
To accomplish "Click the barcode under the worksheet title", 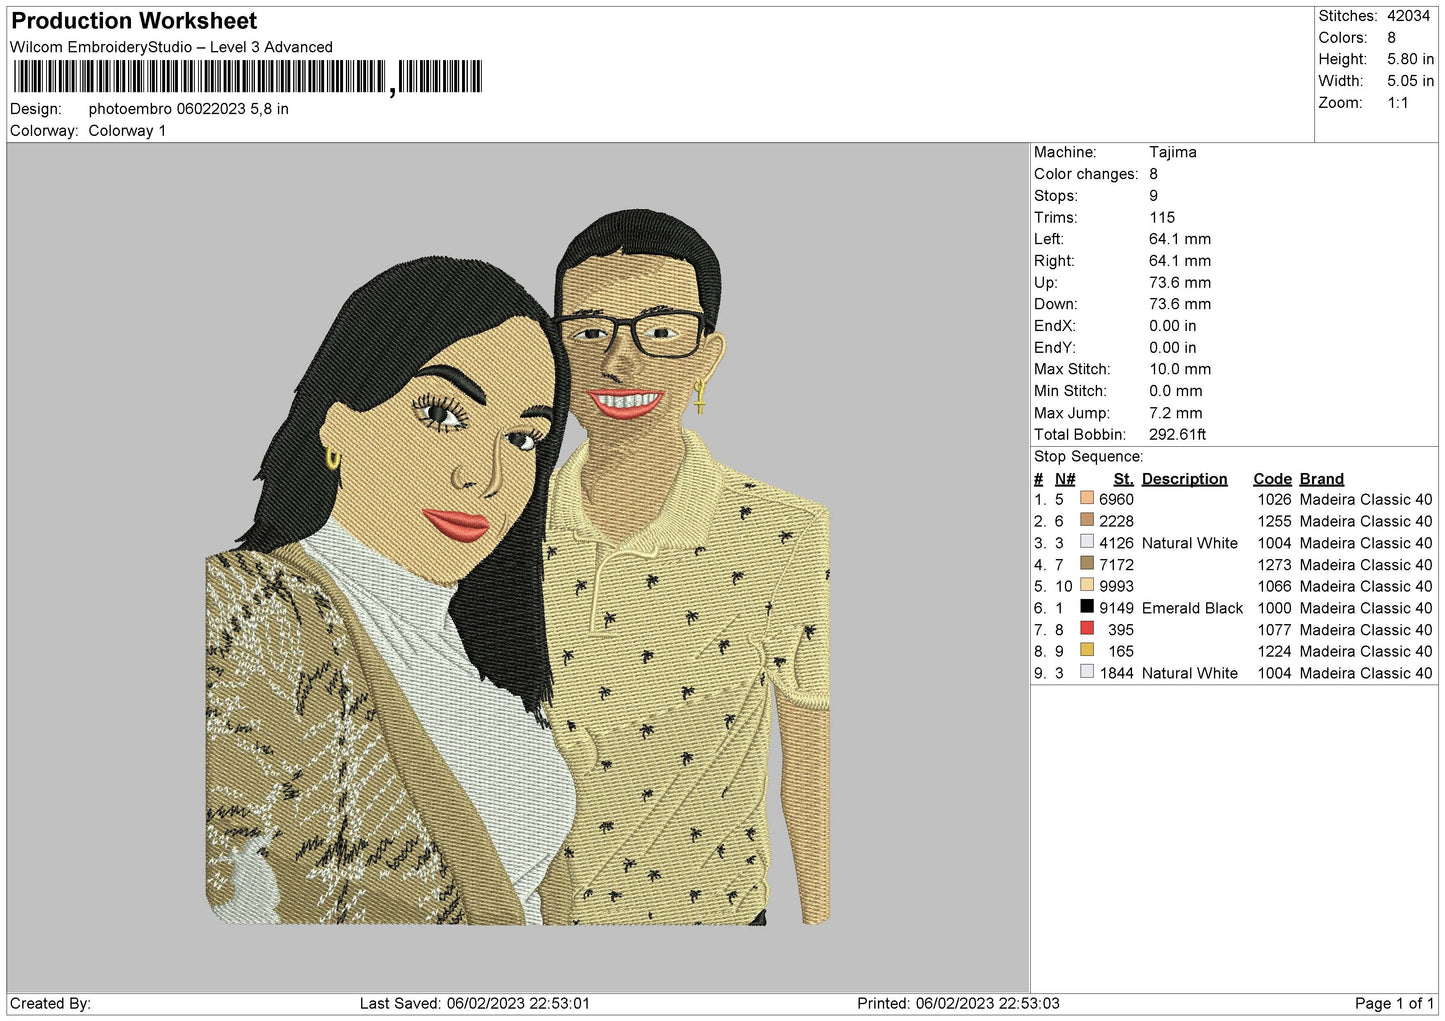I will (248, 77).
